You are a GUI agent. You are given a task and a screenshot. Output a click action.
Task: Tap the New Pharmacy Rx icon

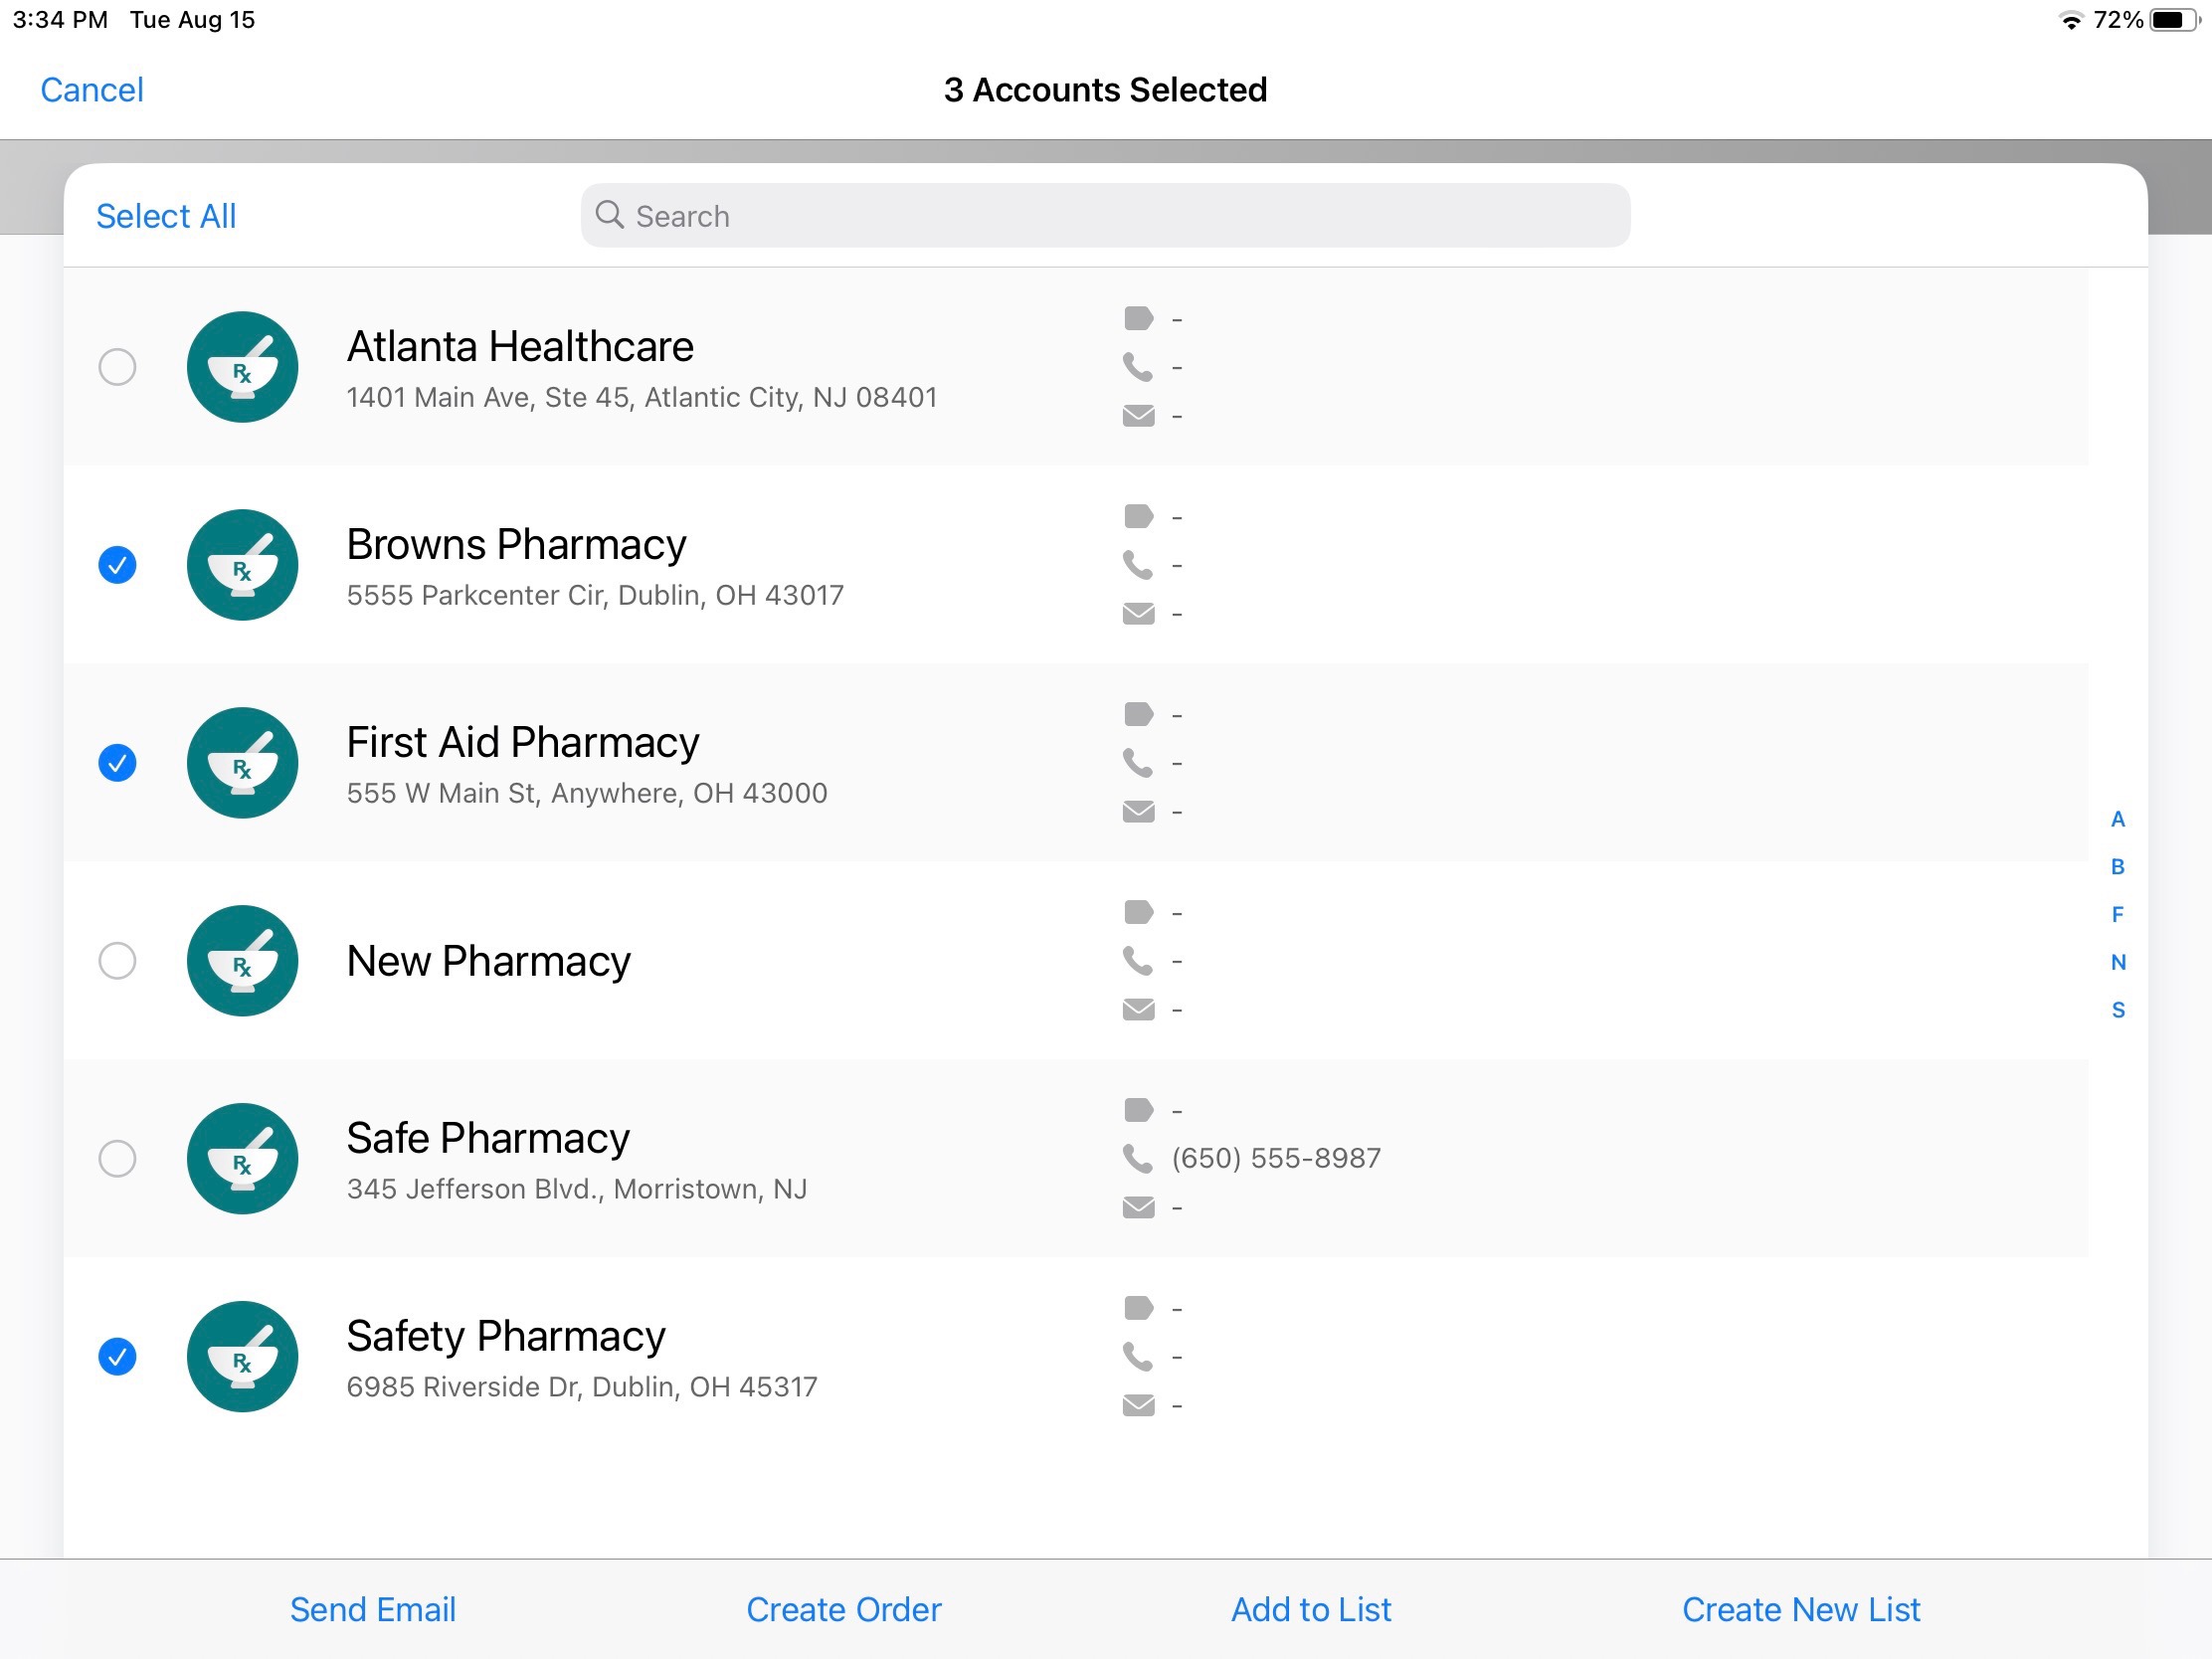click(242, 961)
